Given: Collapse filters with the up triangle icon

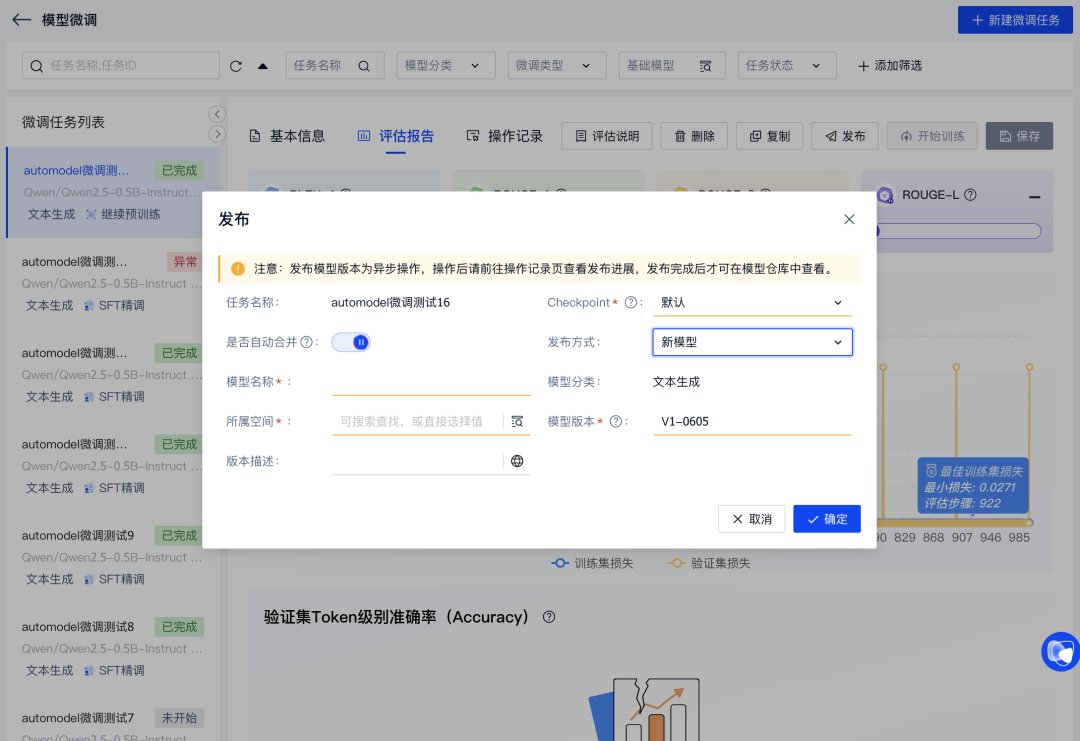Looking at the screenshot, I should coord(262,66).
